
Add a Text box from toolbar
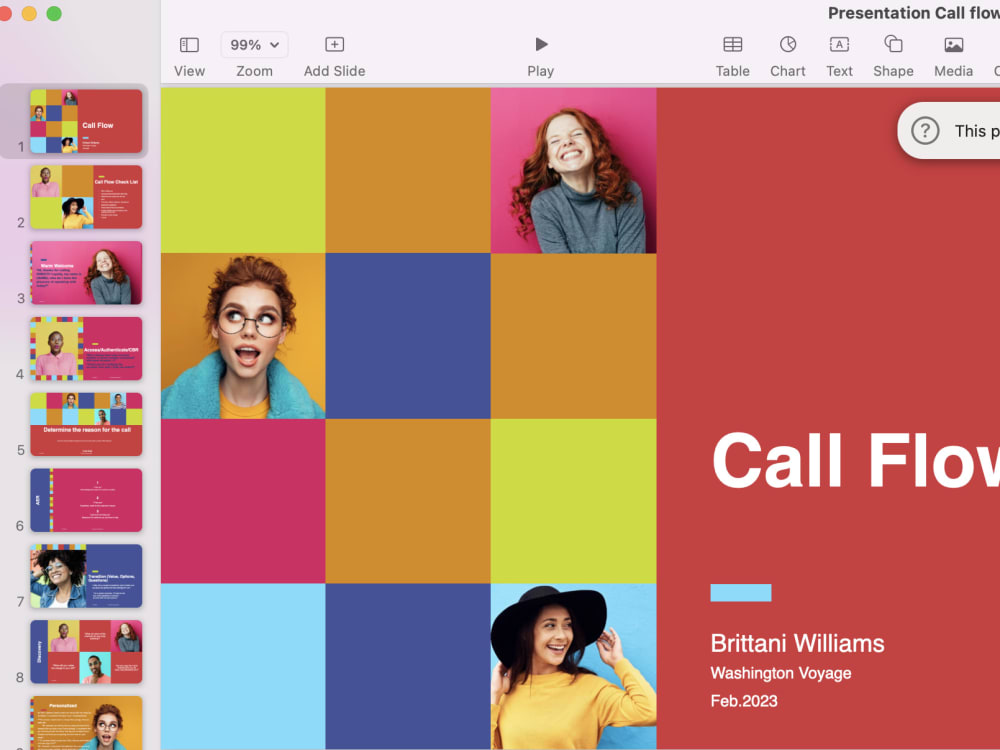(x=839, y=44)
